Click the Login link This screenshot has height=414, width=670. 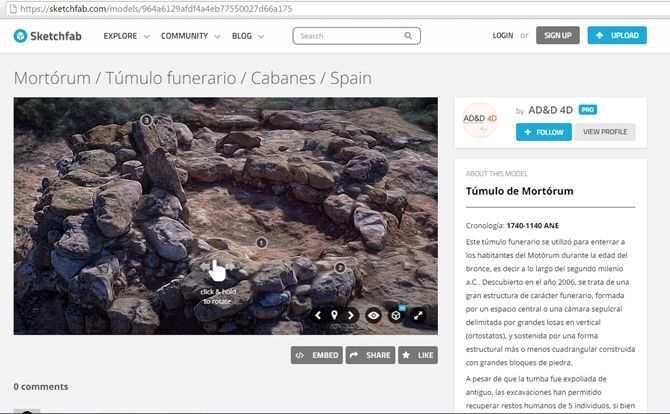(x=502, y=36)
